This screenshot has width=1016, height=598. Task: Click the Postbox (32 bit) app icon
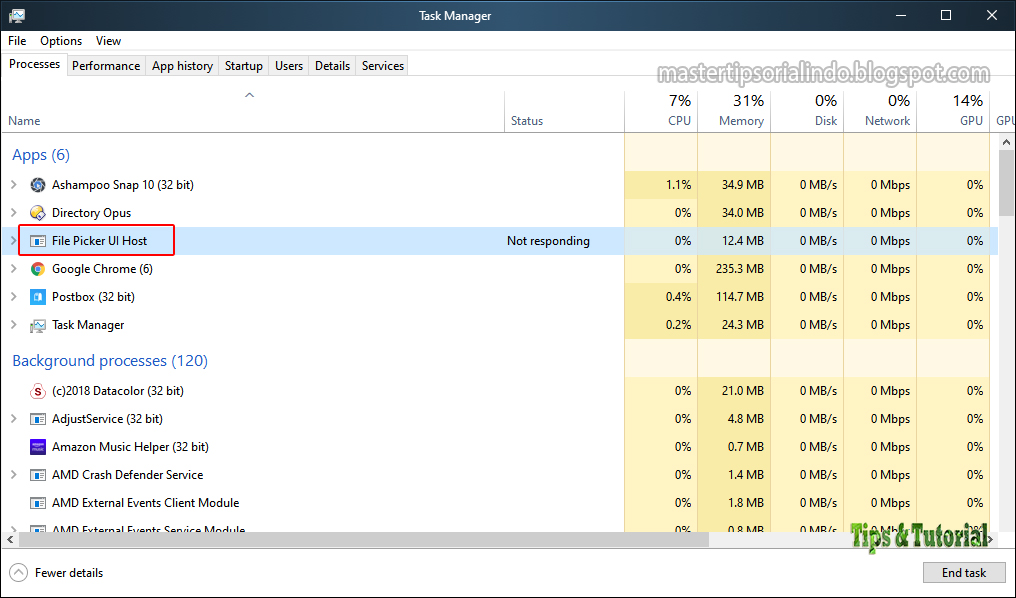click(37, 296)
